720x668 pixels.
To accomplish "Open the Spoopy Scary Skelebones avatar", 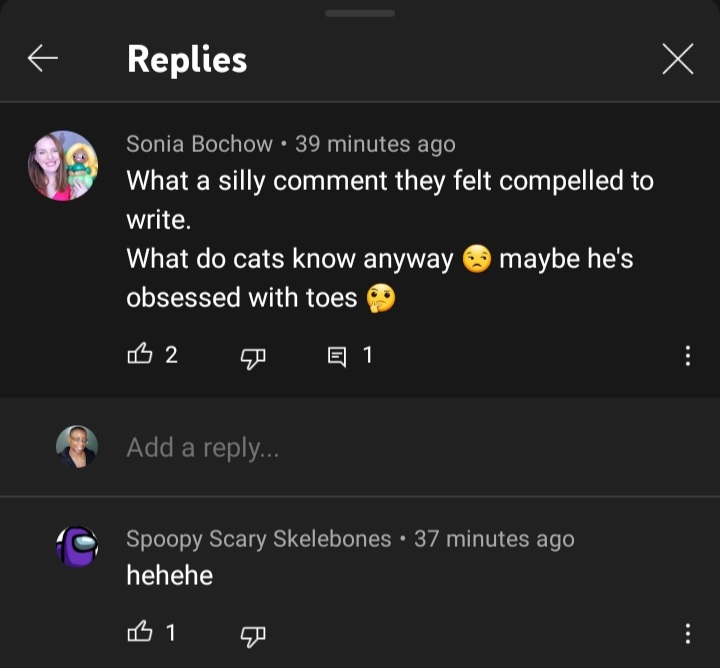I will [77, 547].
